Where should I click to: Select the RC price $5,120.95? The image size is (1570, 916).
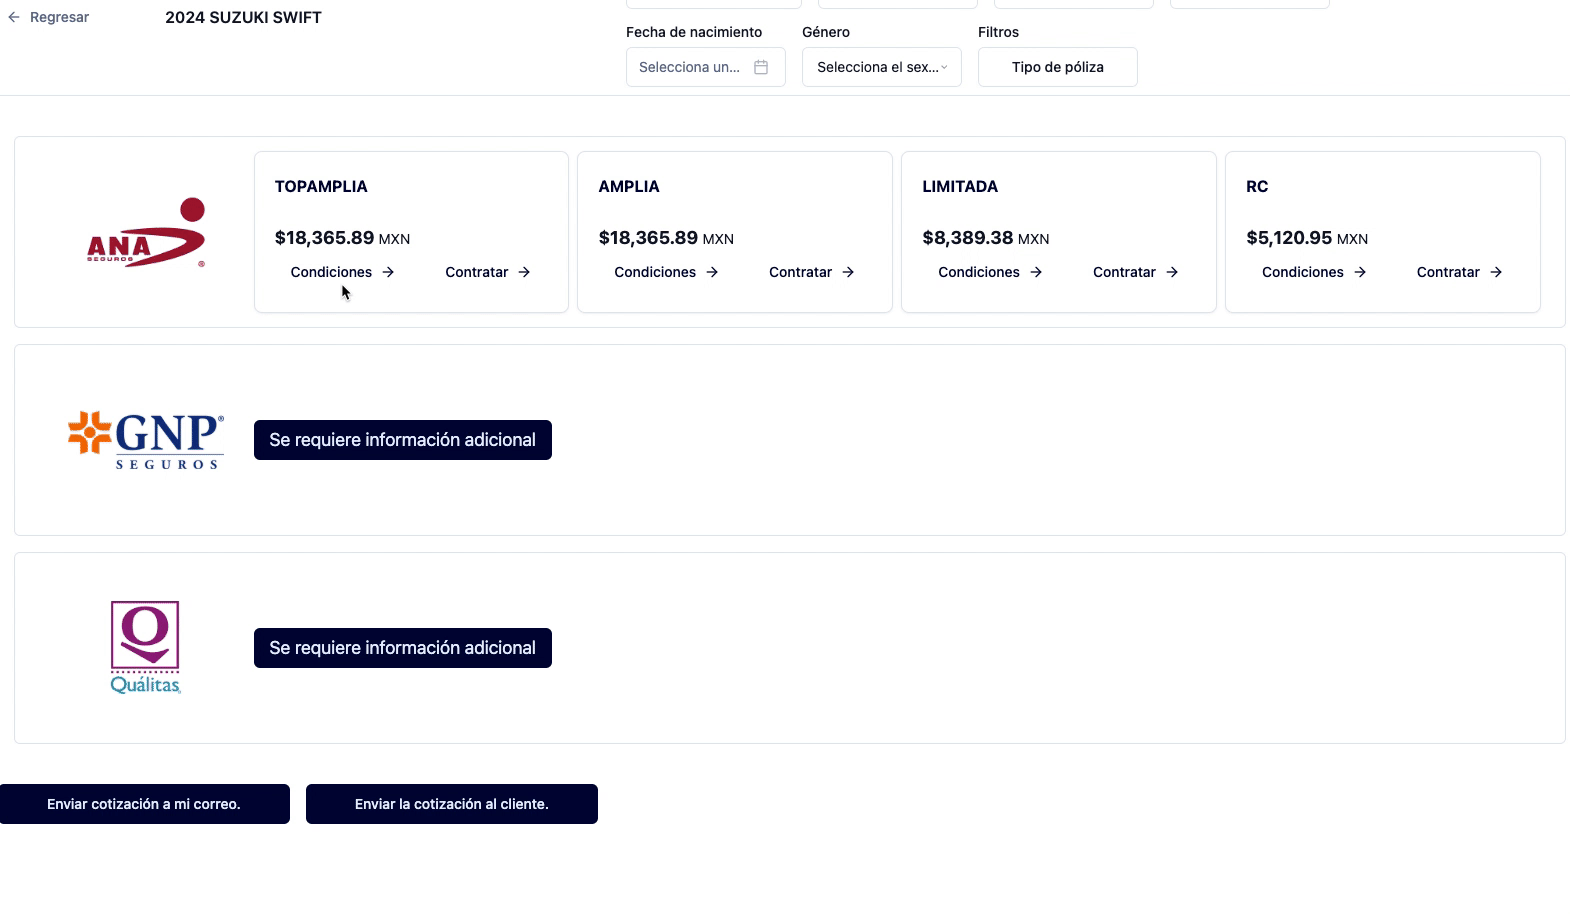tap(1289, 238)
